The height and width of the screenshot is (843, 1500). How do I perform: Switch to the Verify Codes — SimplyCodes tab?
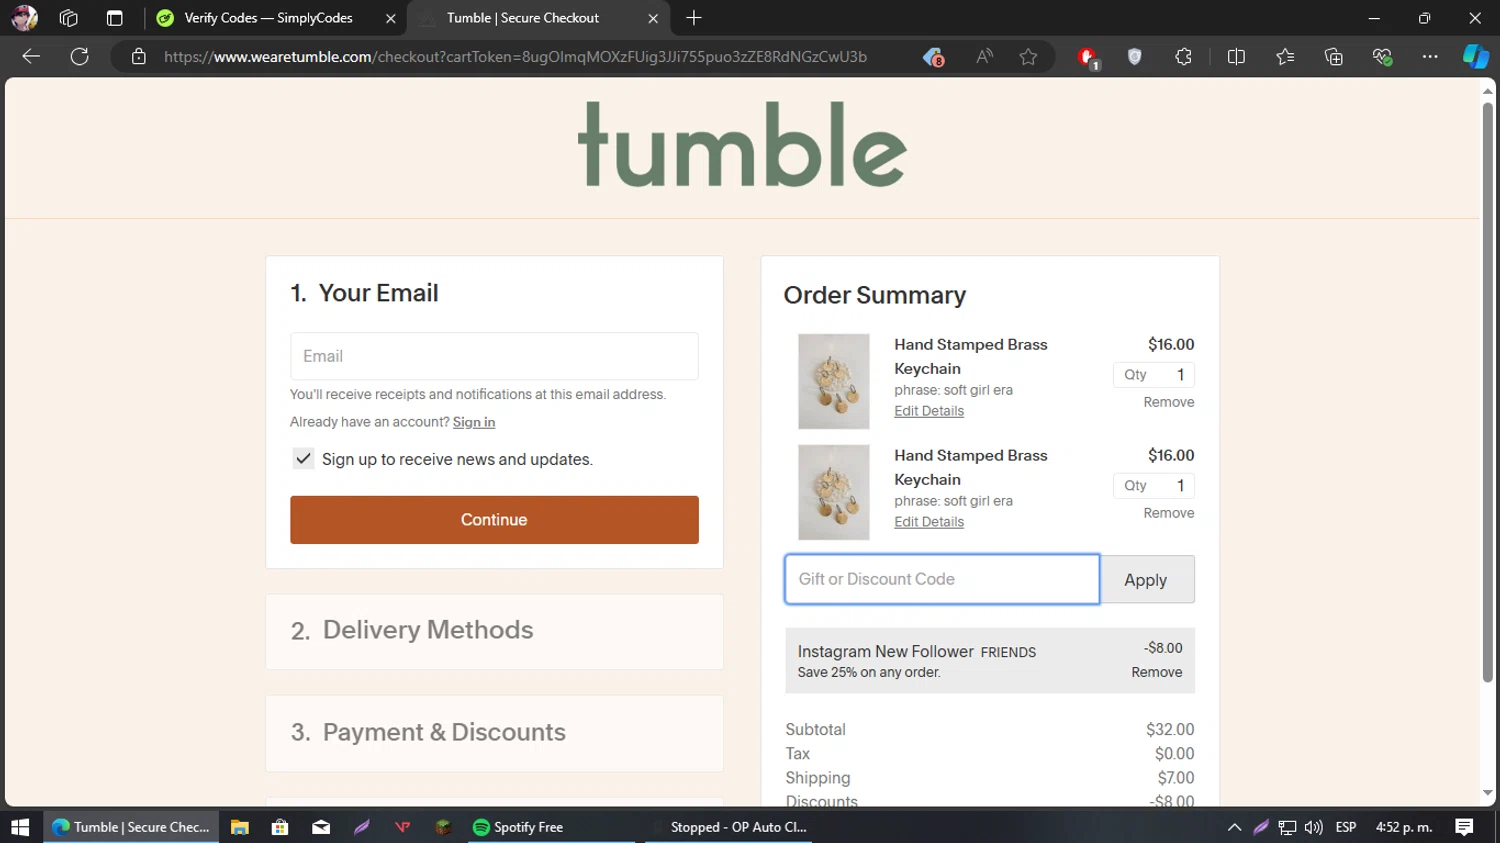268,18
